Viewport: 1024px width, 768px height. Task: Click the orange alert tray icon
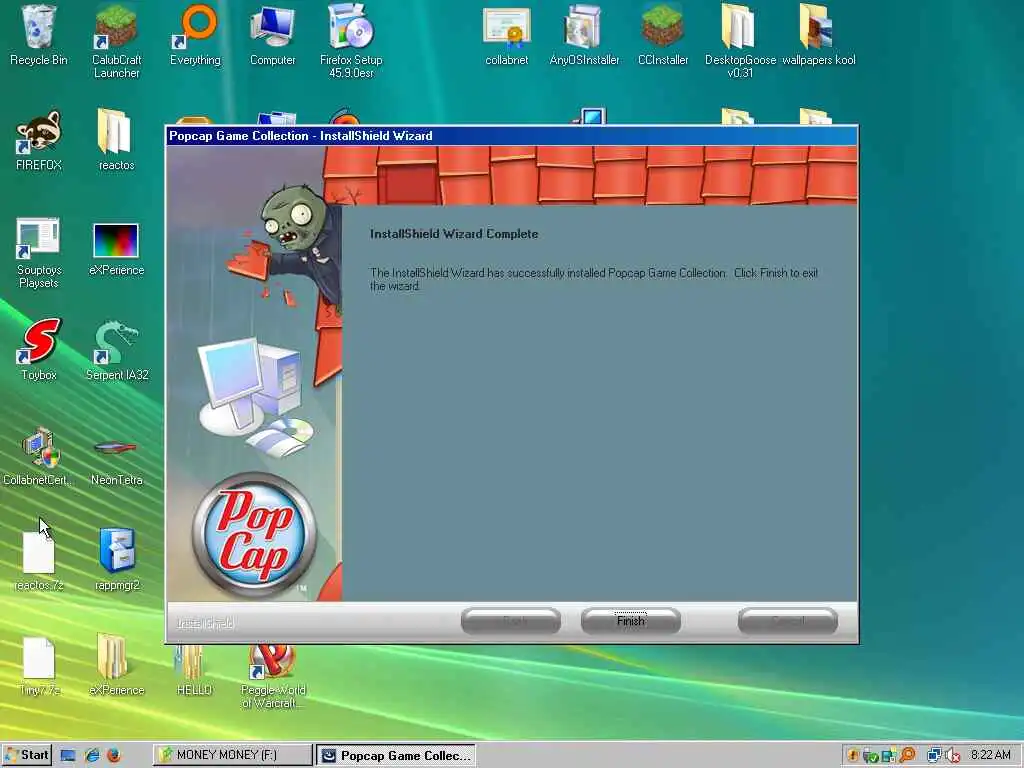click(852, 756)
